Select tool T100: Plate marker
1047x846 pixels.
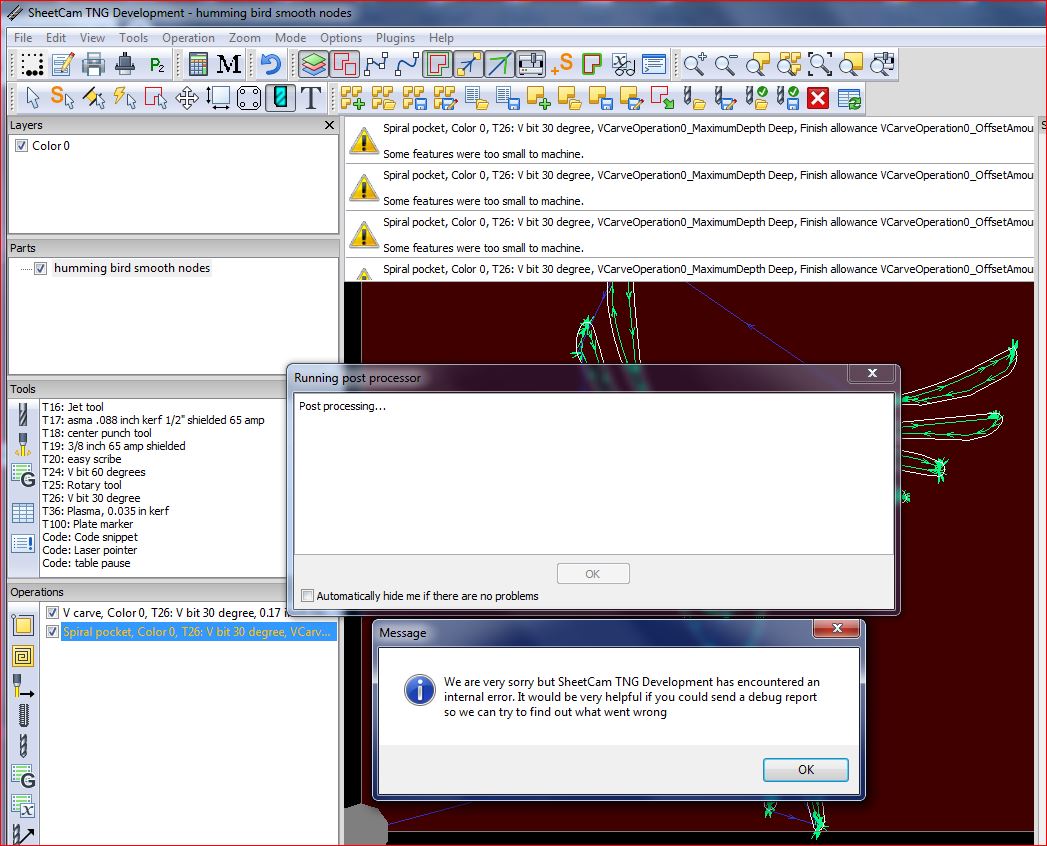point(87,524)
